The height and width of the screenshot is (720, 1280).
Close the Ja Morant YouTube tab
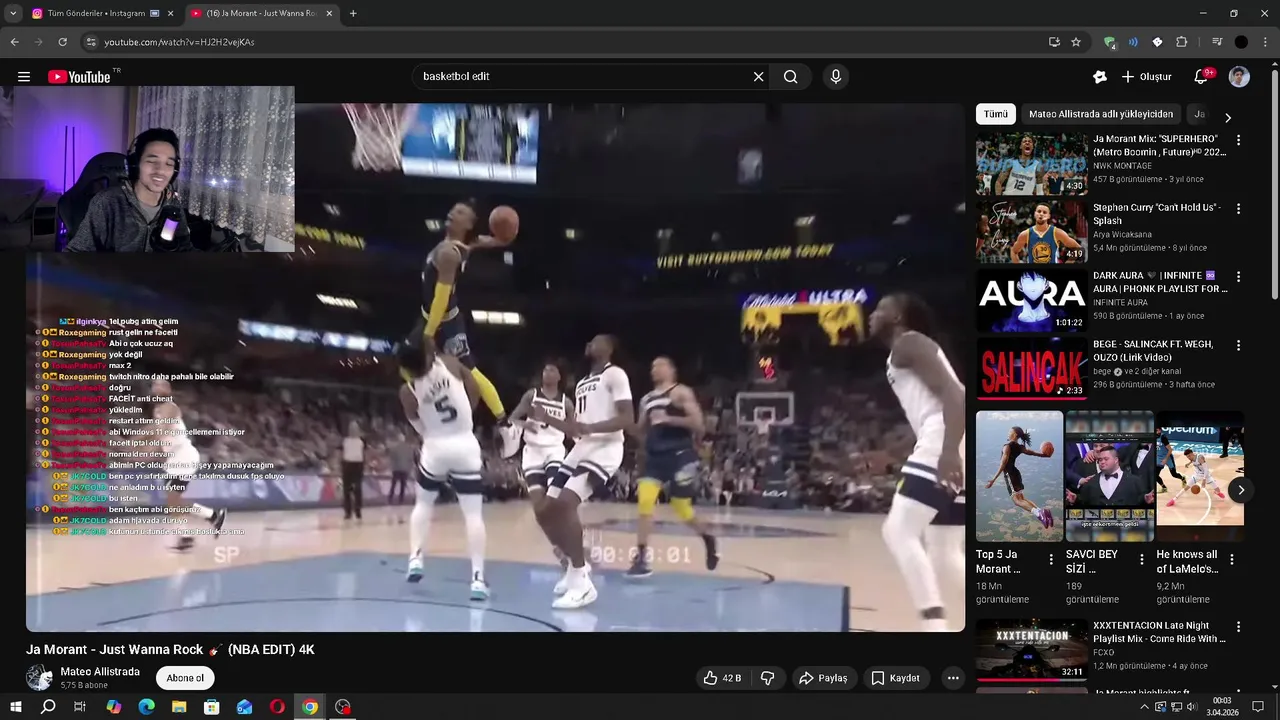point(329,13)
